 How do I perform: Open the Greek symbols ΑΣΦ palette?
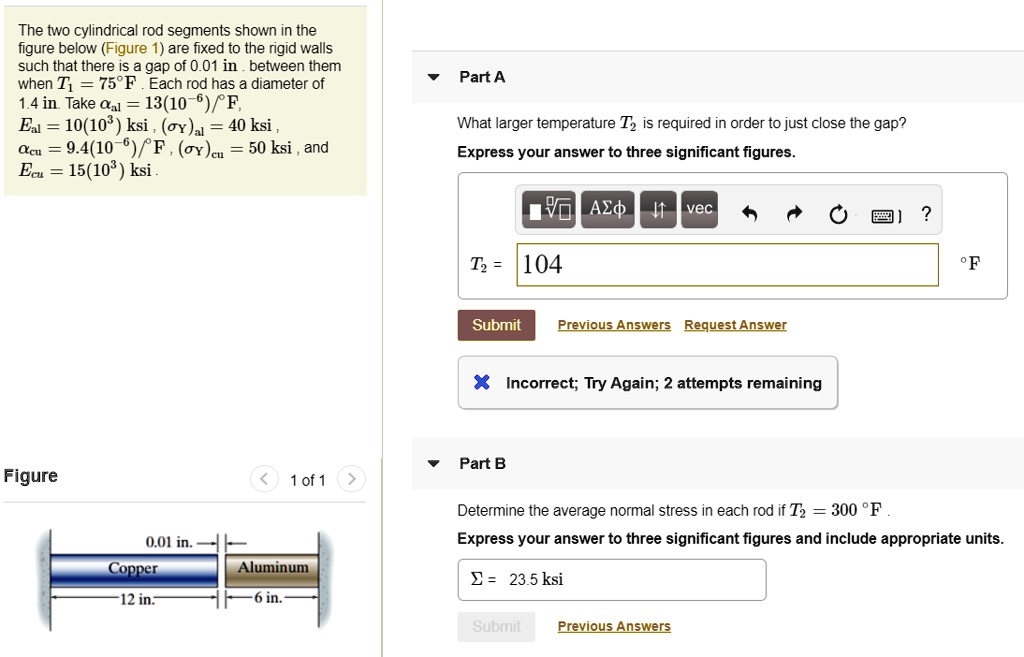point(606,210)
